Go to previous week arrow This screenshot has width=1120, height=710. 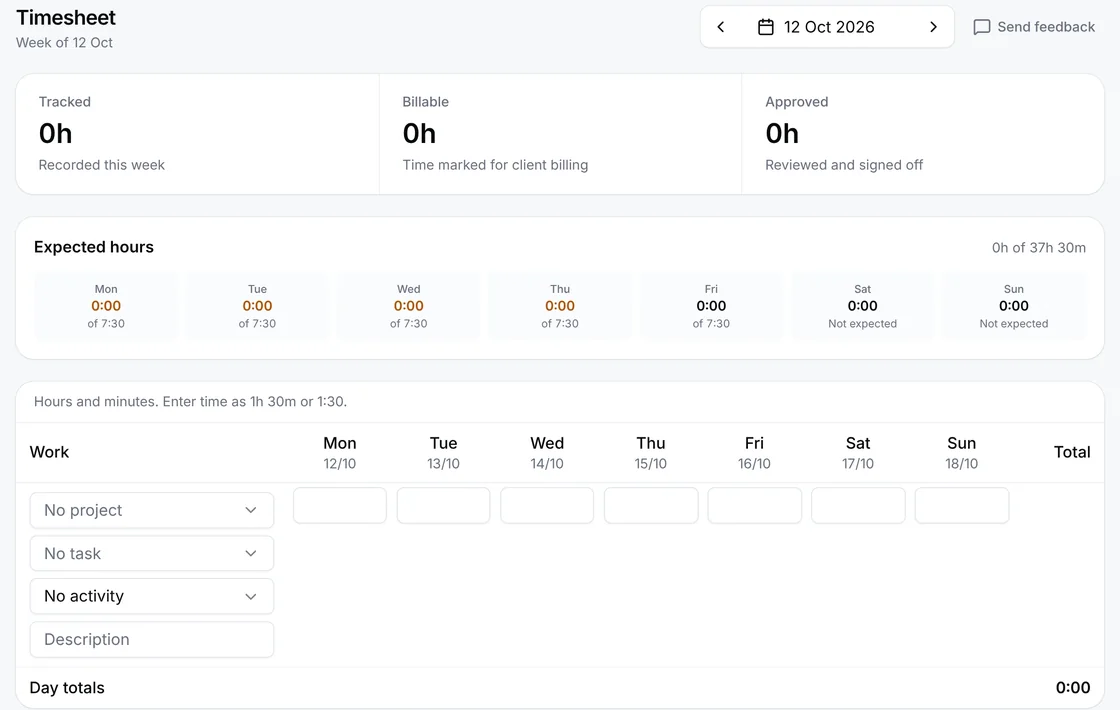721,27
